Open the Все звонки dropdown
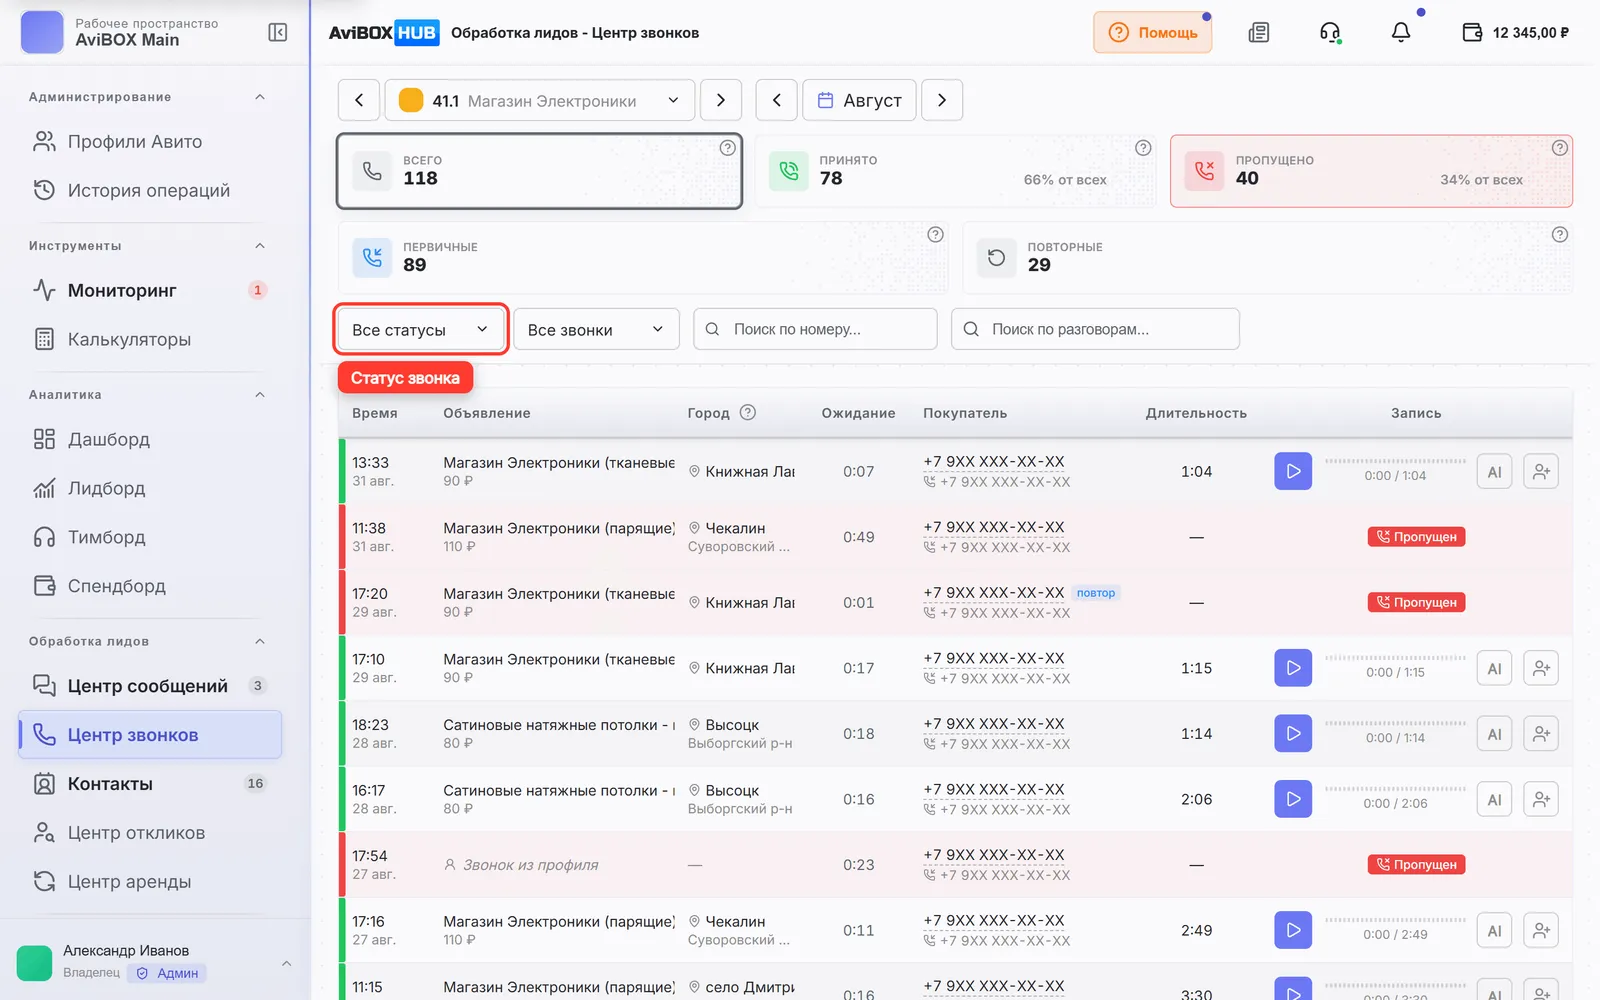The height and width of the screenshot is (1000, 1600). pyautogui.click(x=597, y=329)
